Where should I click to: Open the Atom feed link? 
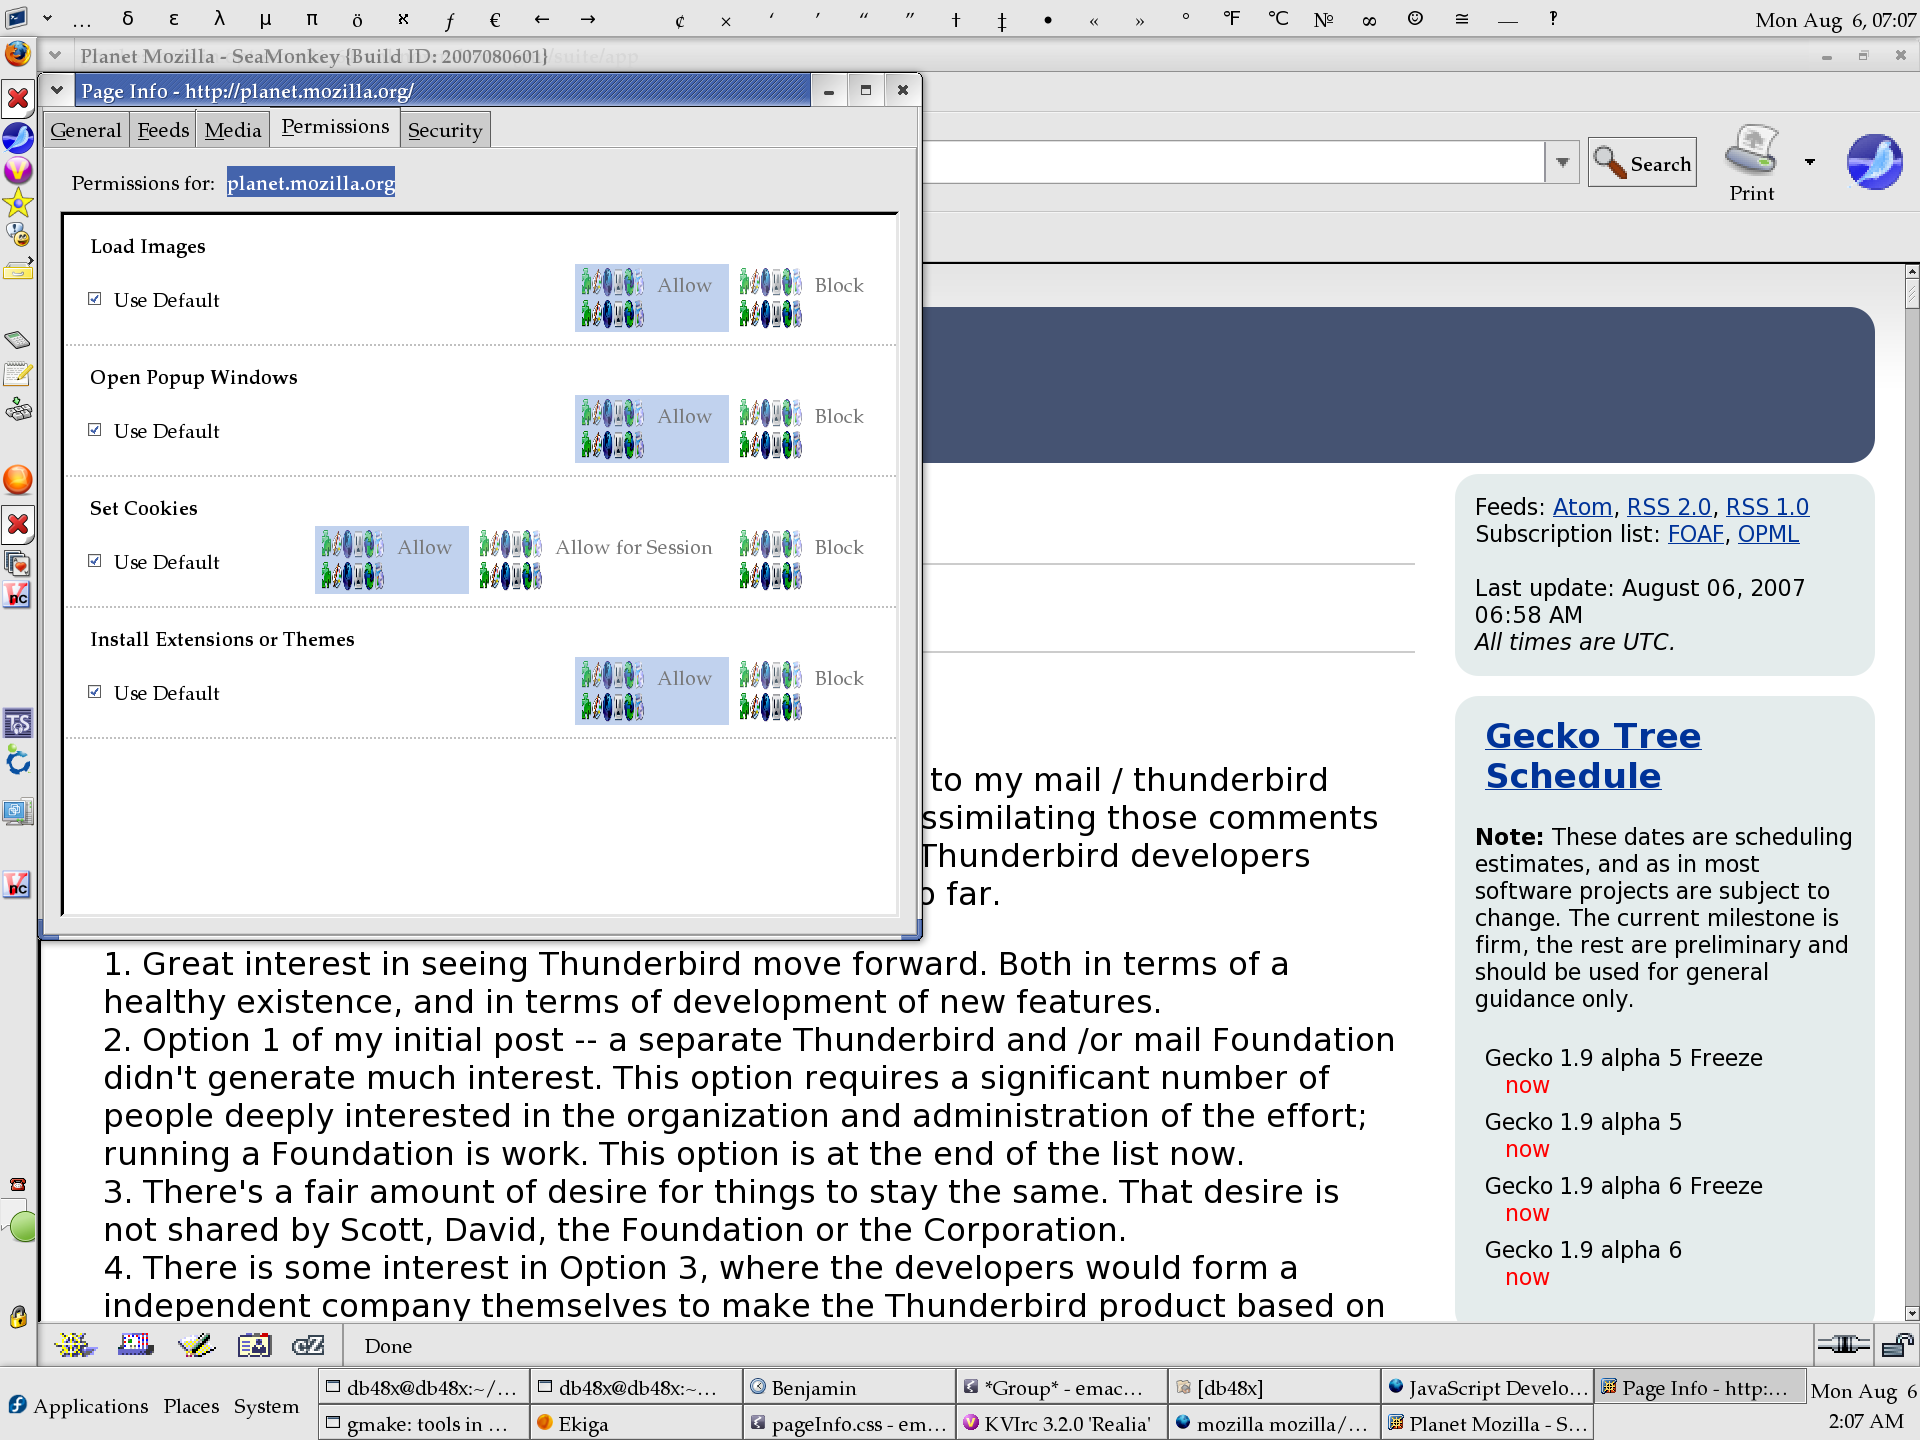[1582, 507]
